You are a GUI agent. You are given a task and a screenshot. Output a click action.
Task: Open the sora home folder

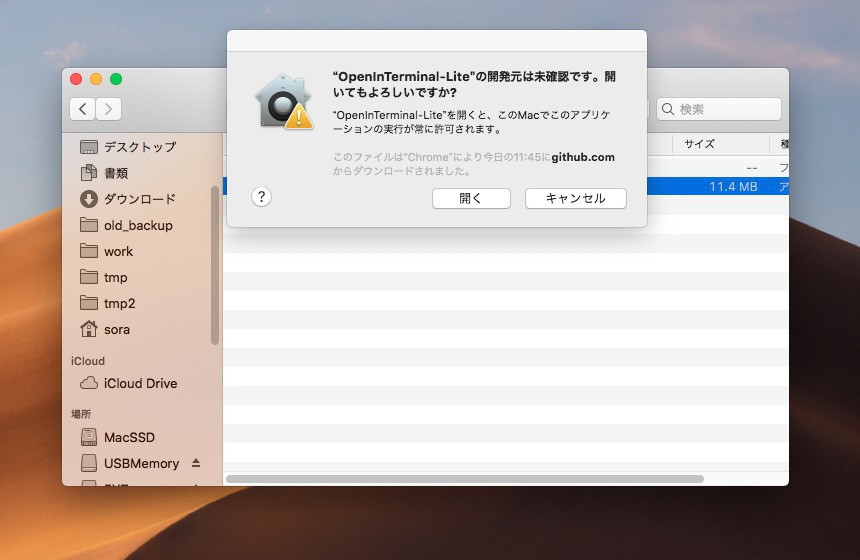116,329
